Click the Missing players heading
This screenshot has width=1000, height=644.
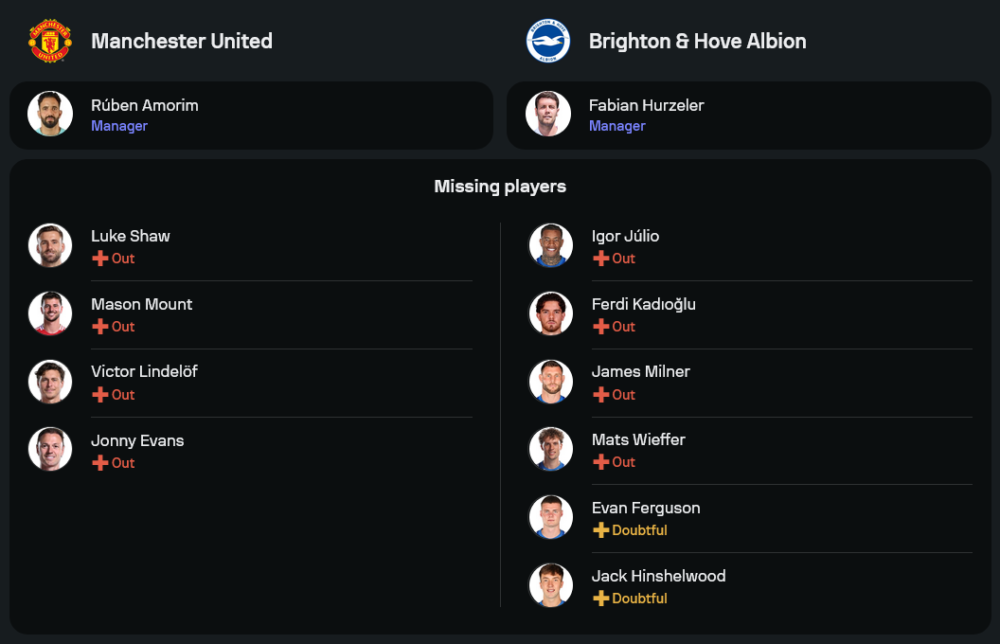click(500, 186)
